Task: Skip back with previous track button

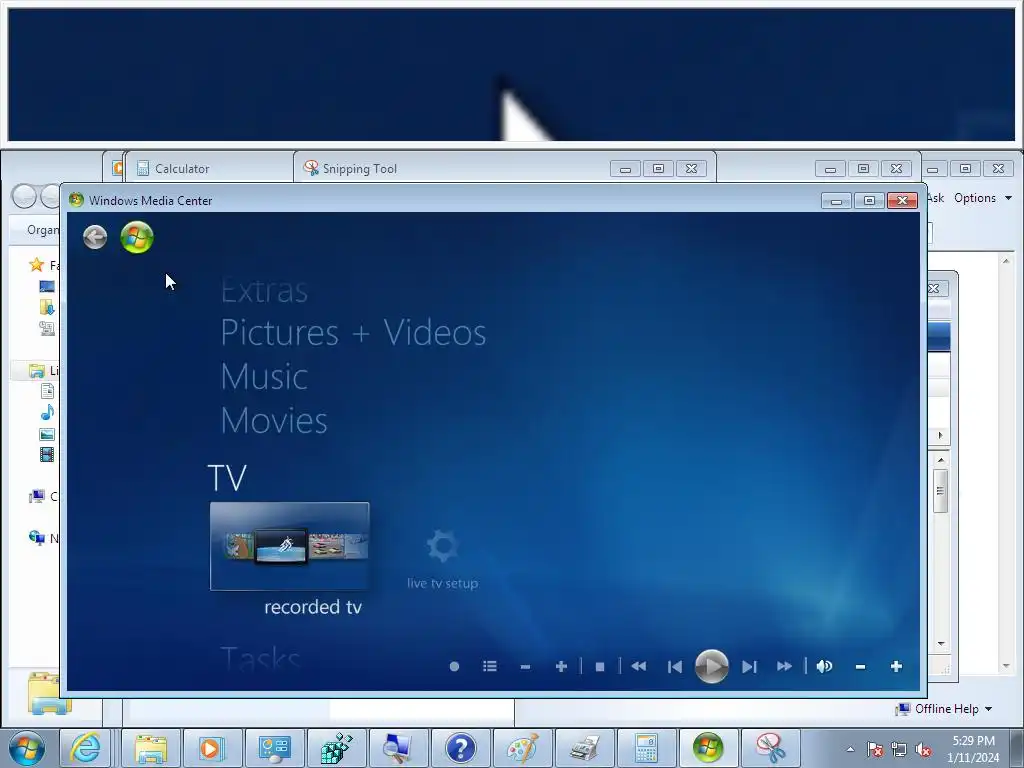Action: tap(675, 667)
